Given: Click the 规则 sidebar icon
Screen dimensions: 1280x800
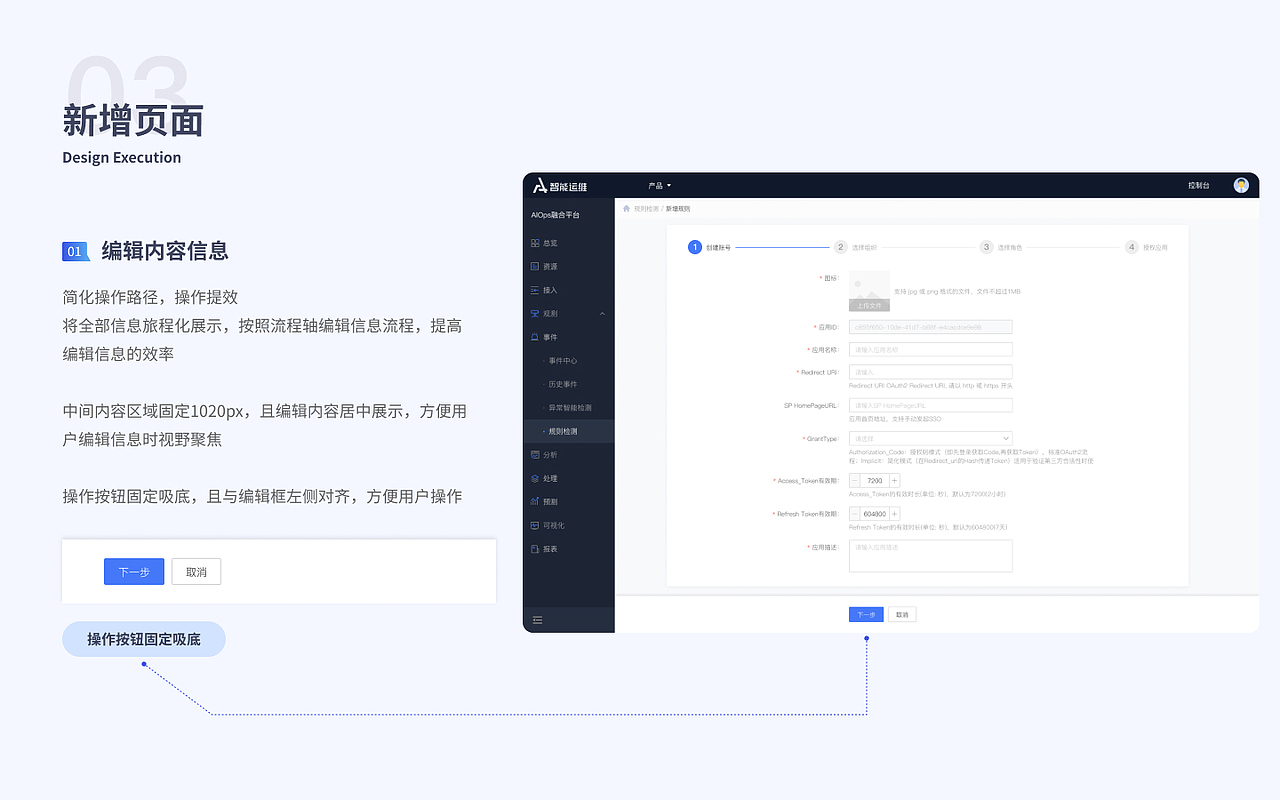Looking at the screenshot, I should tap(535, 314).
